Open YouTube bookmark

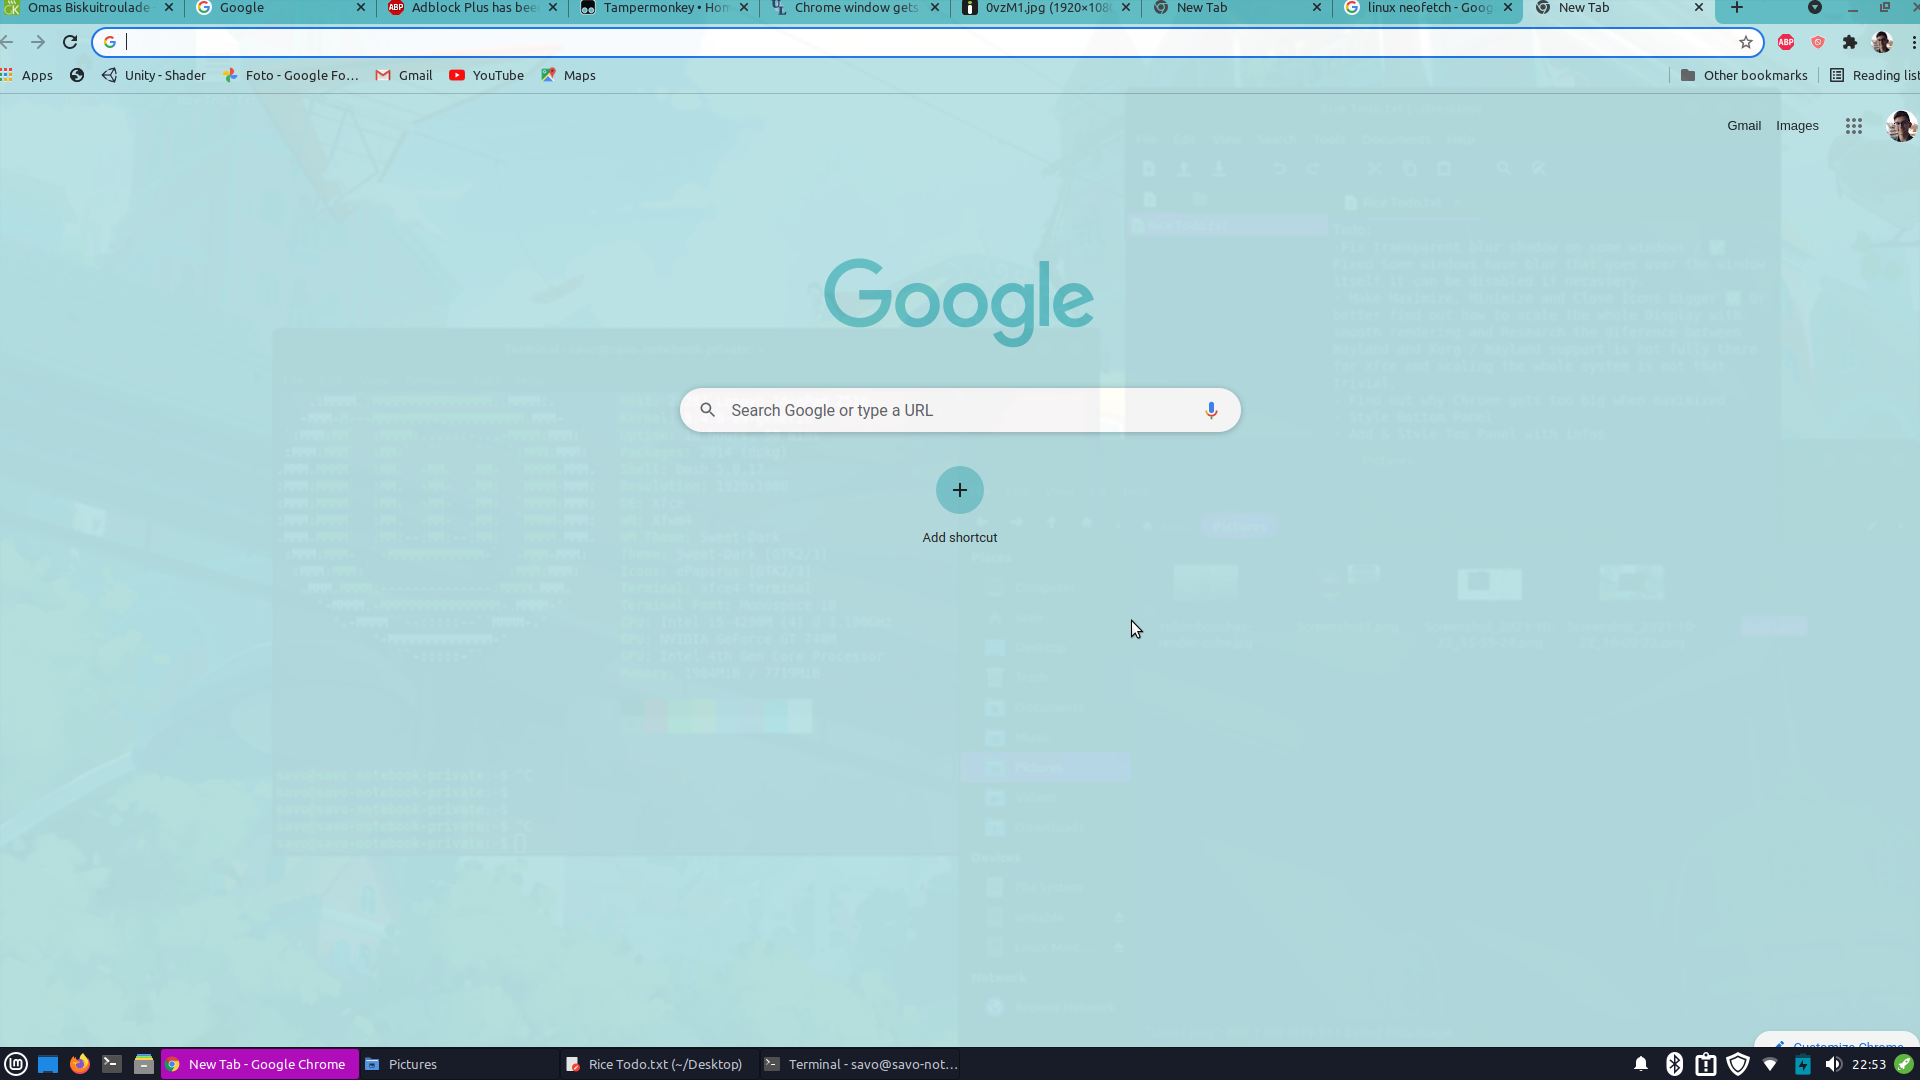[487, 75]
